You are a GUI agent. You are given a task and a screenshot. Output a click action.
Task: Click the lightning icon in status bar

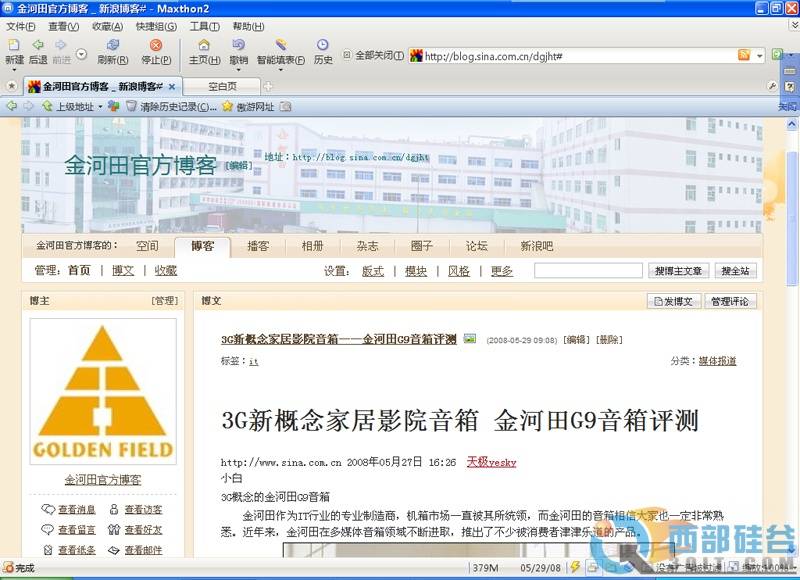pyautogui.click(x=575, y=567)
